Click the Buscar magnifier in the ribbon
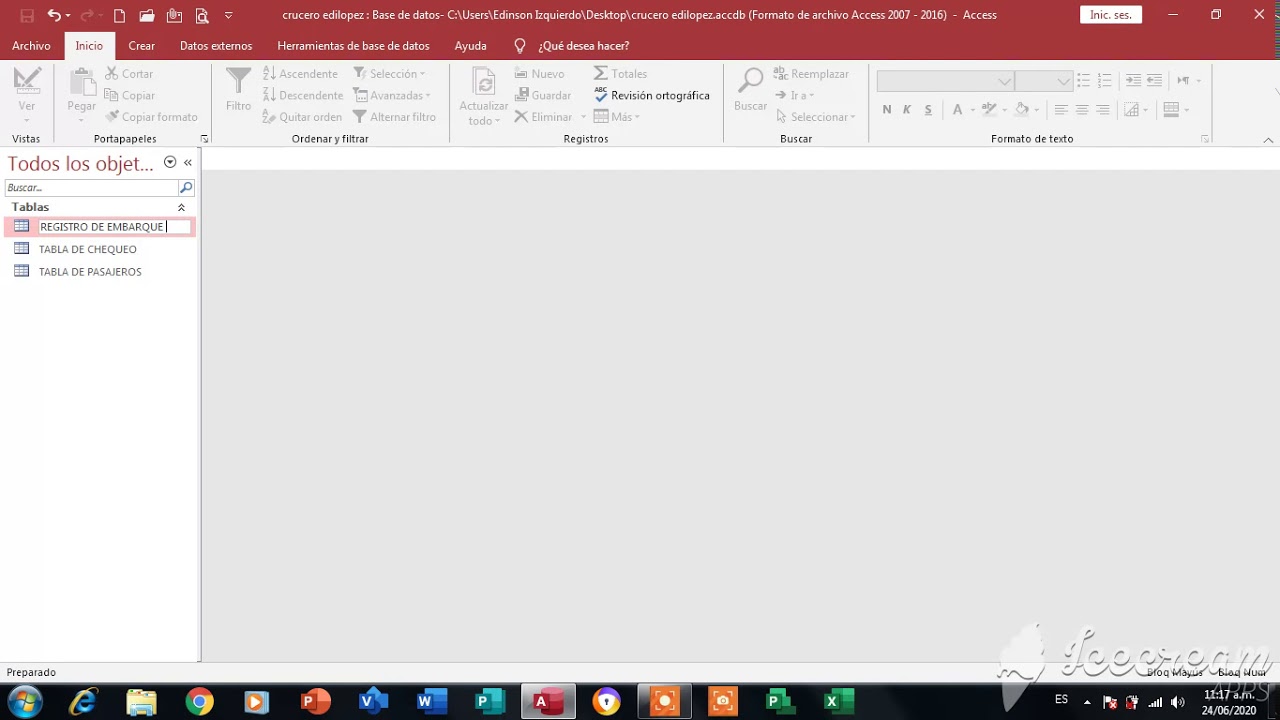The width and height of the screenshot is (1280, 720). coord(750,80)
